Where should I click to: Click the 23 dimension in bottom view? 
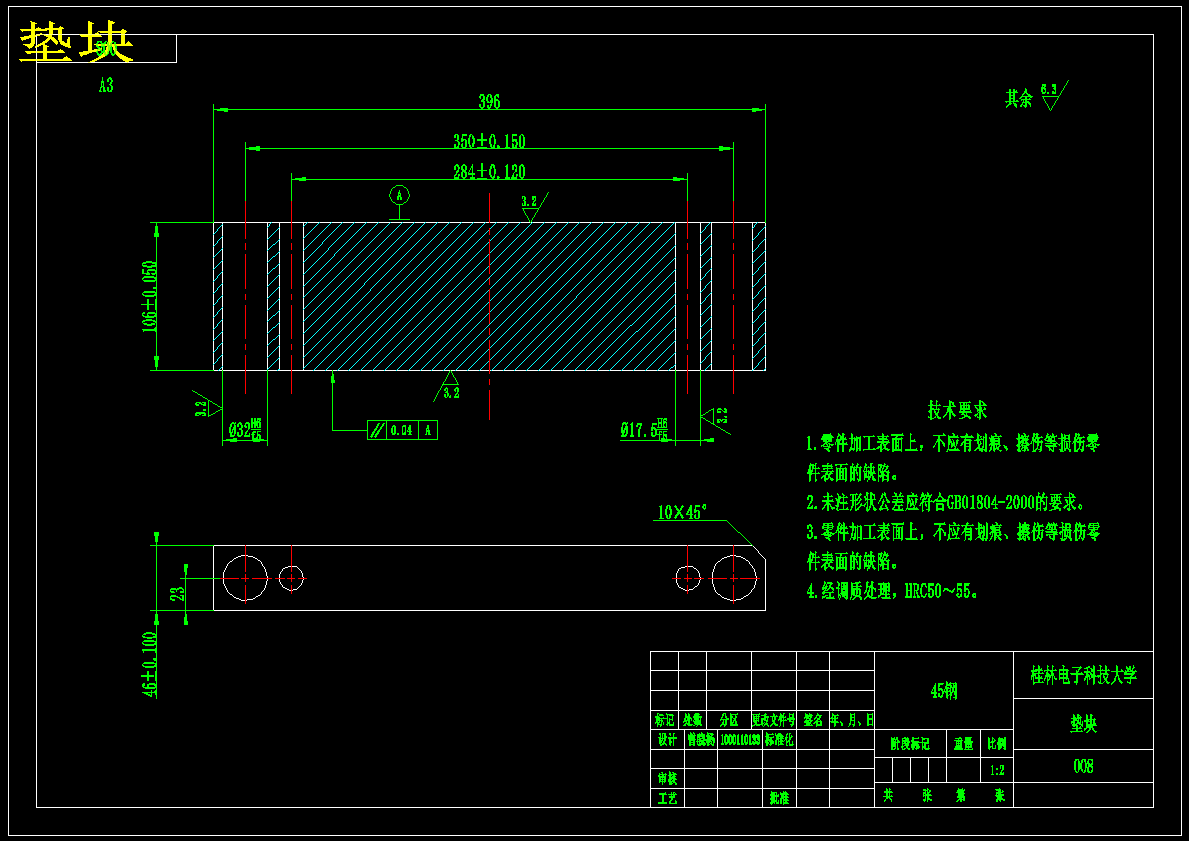point(177,594)
